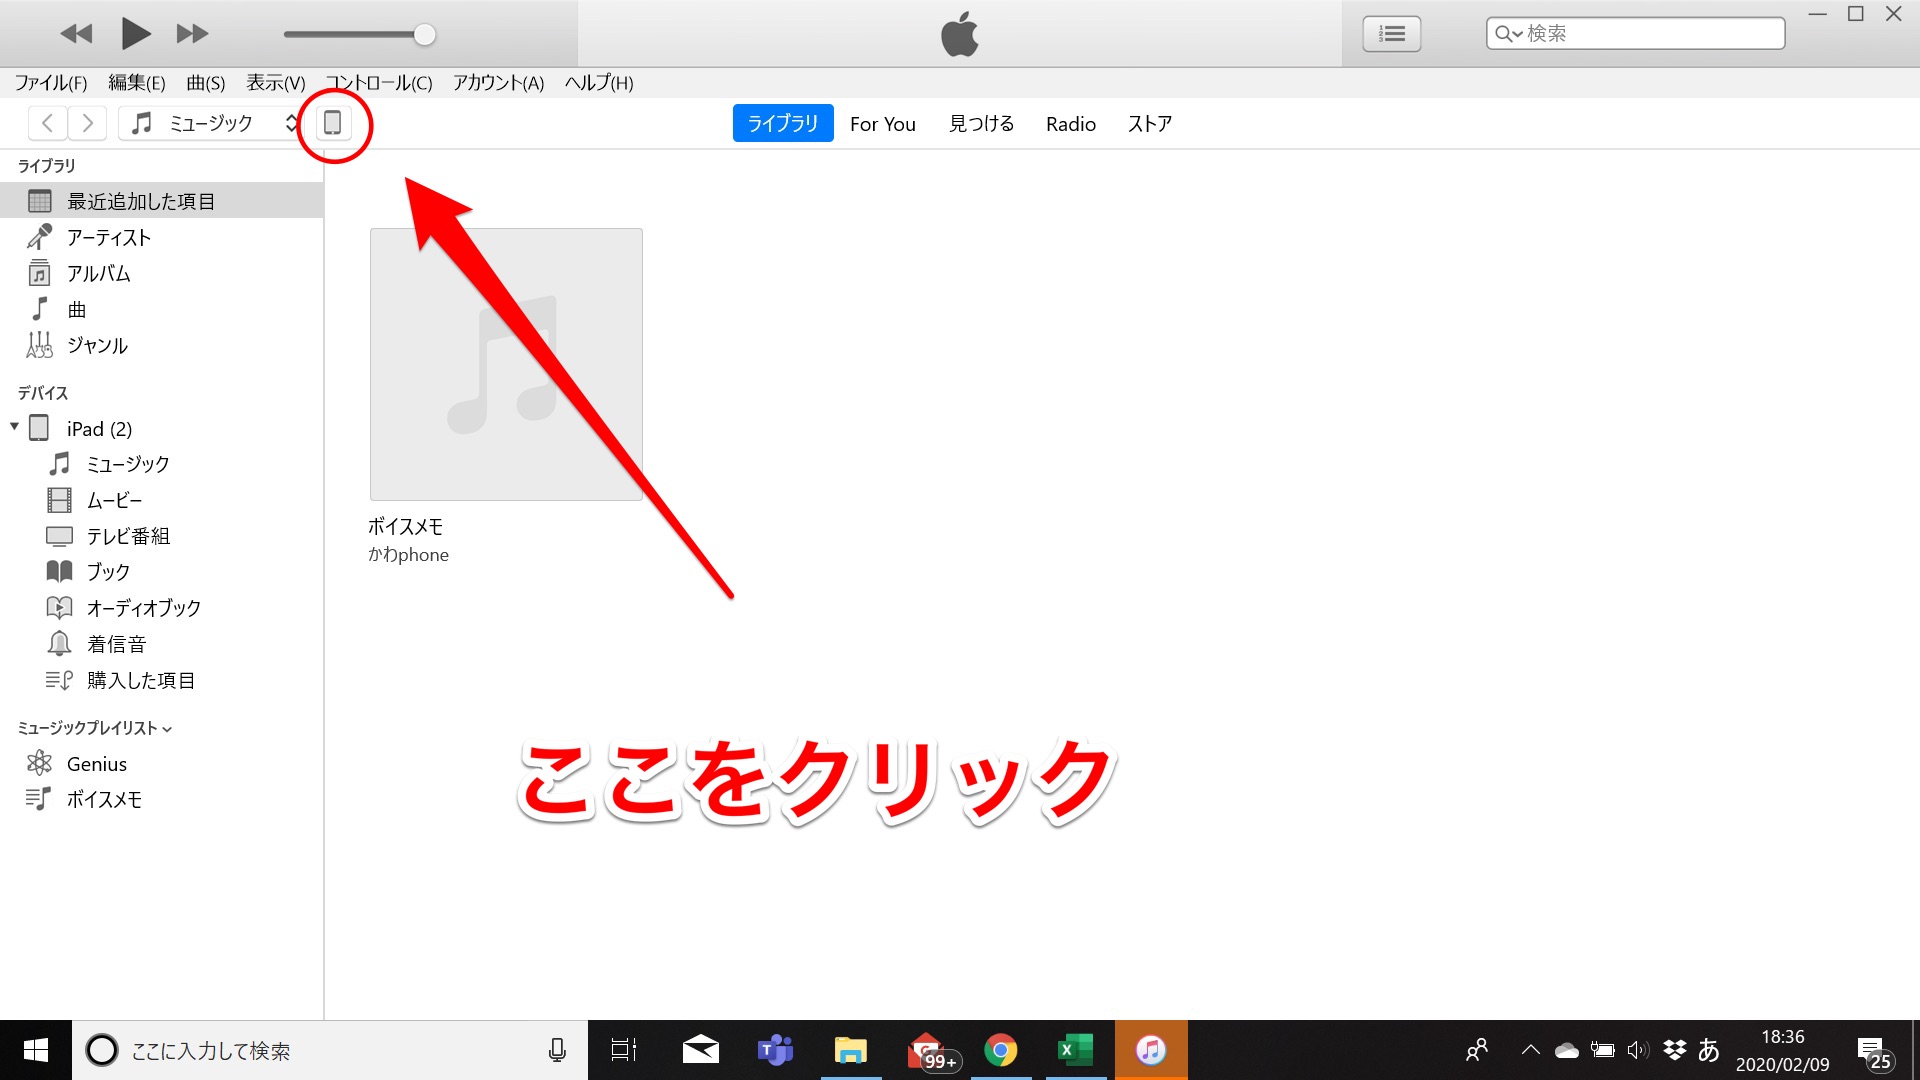Switch to the ライブラリ tab
1920x1080 pixels.
[783, 123]
